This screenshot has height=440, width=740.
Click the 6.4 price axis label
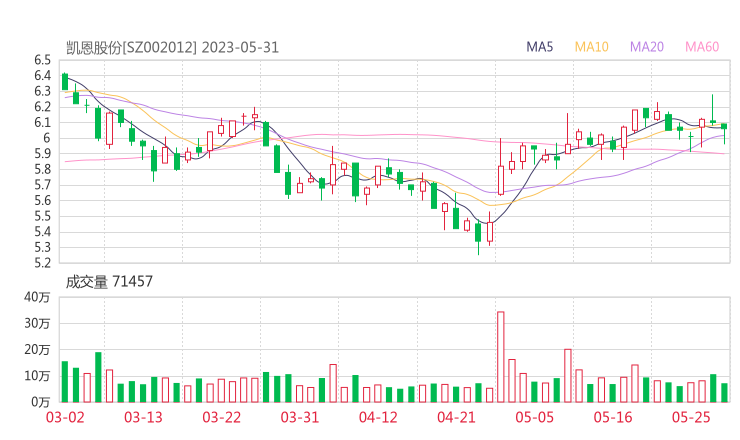(x=42, y=76)
